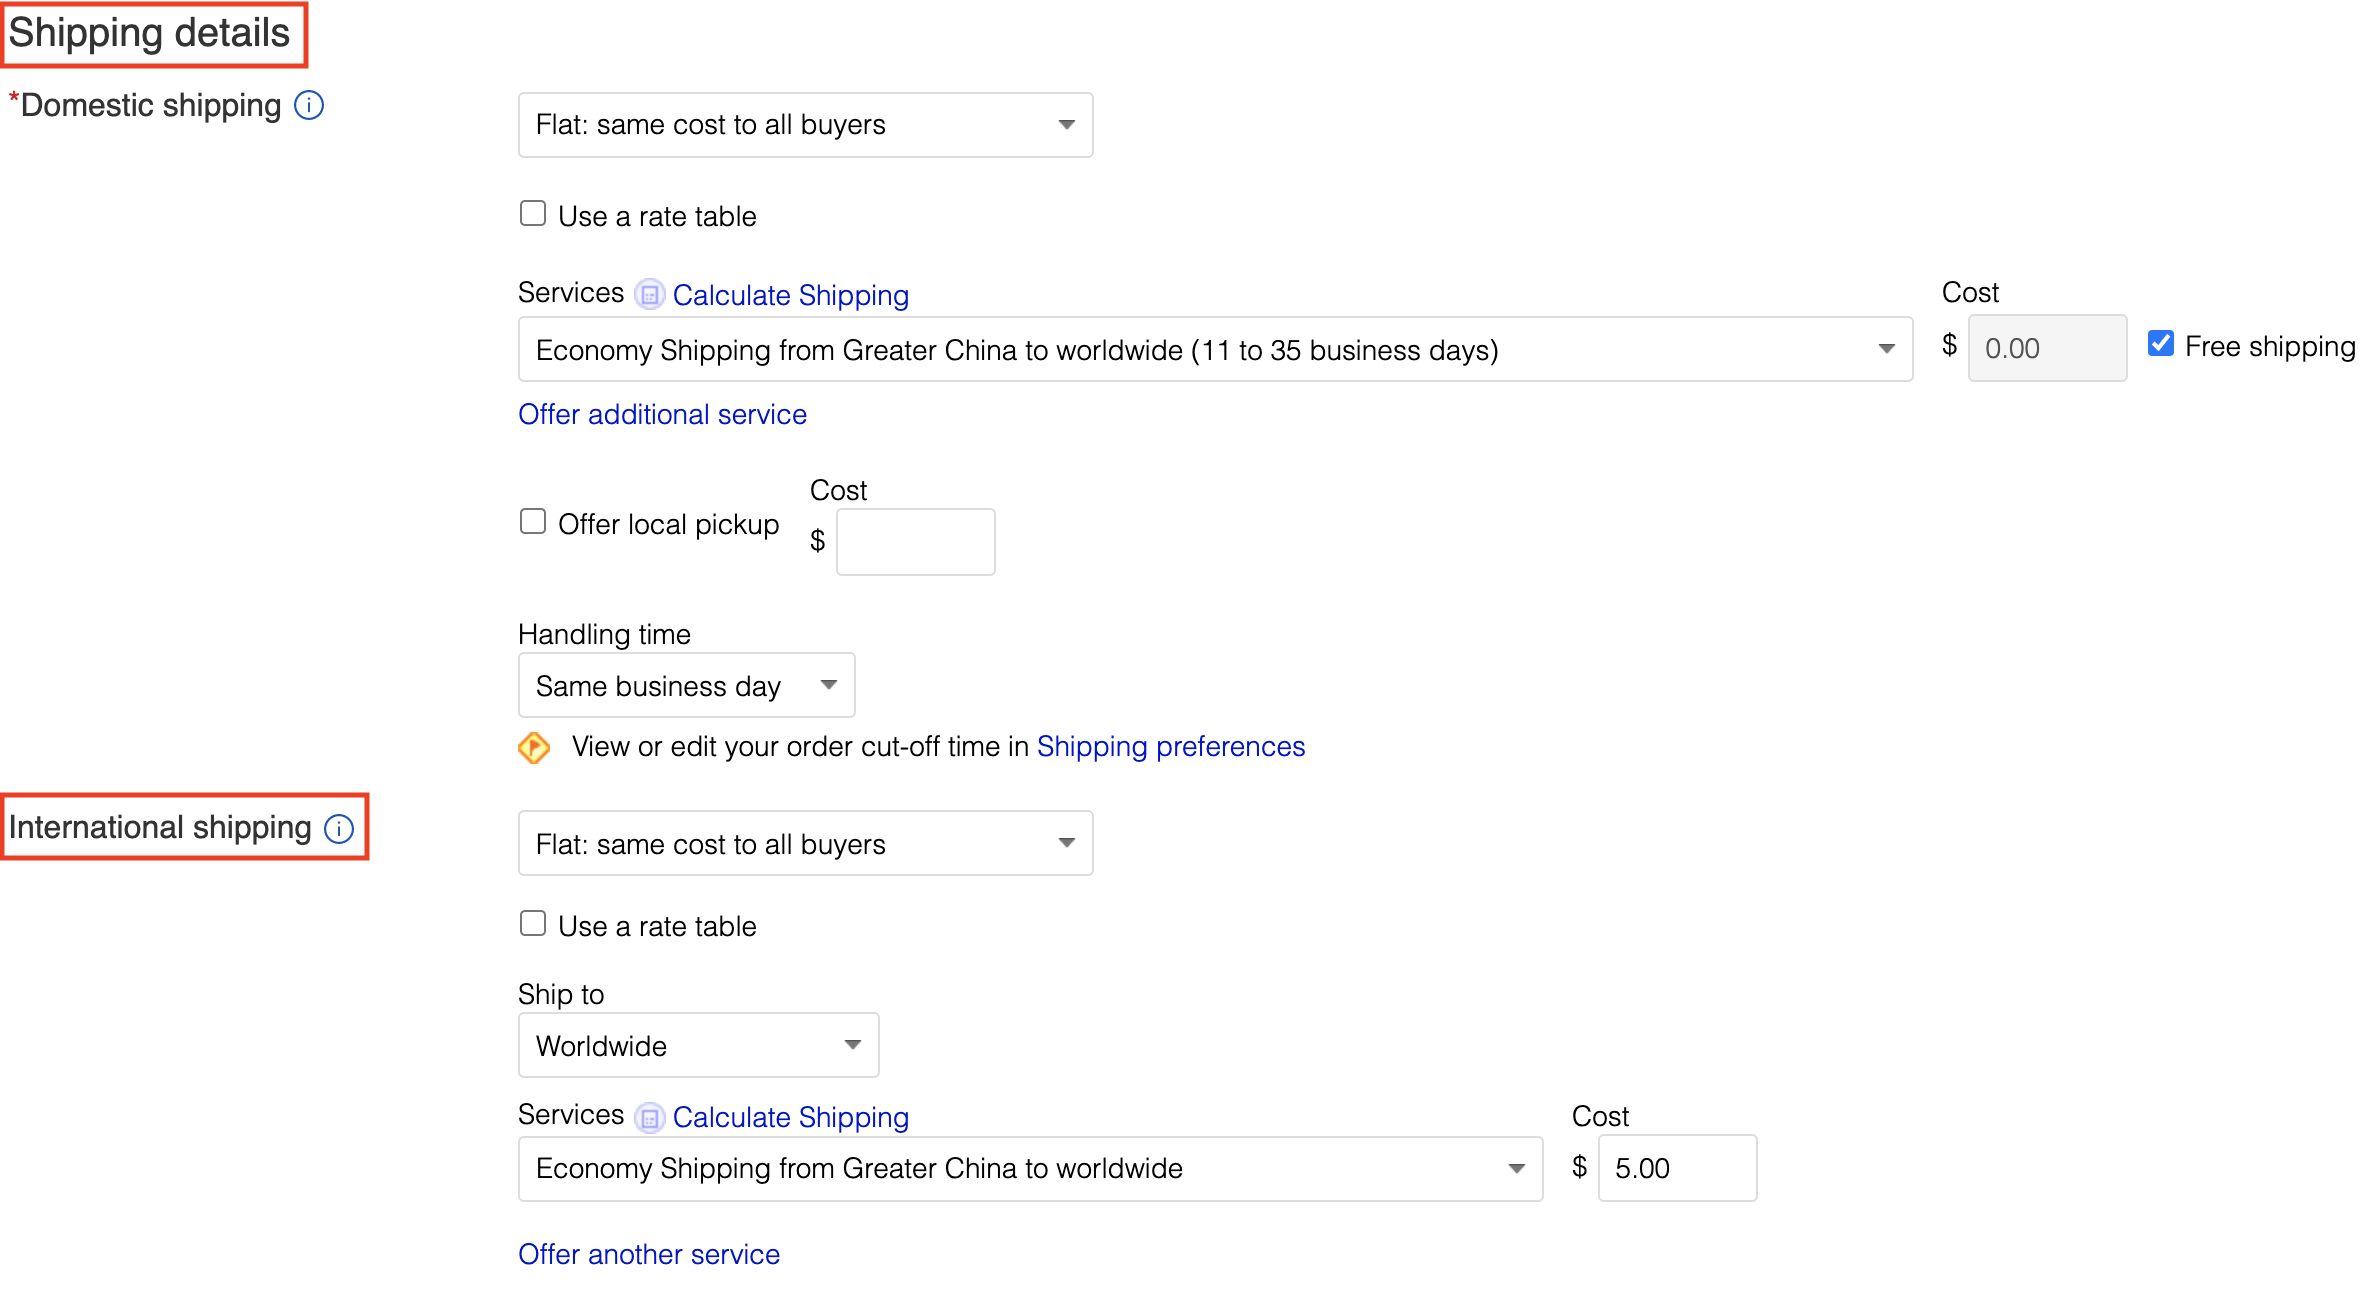Click the Offer additional service link
This screenshot has height=1294, width=2370.
click(662, 414)
